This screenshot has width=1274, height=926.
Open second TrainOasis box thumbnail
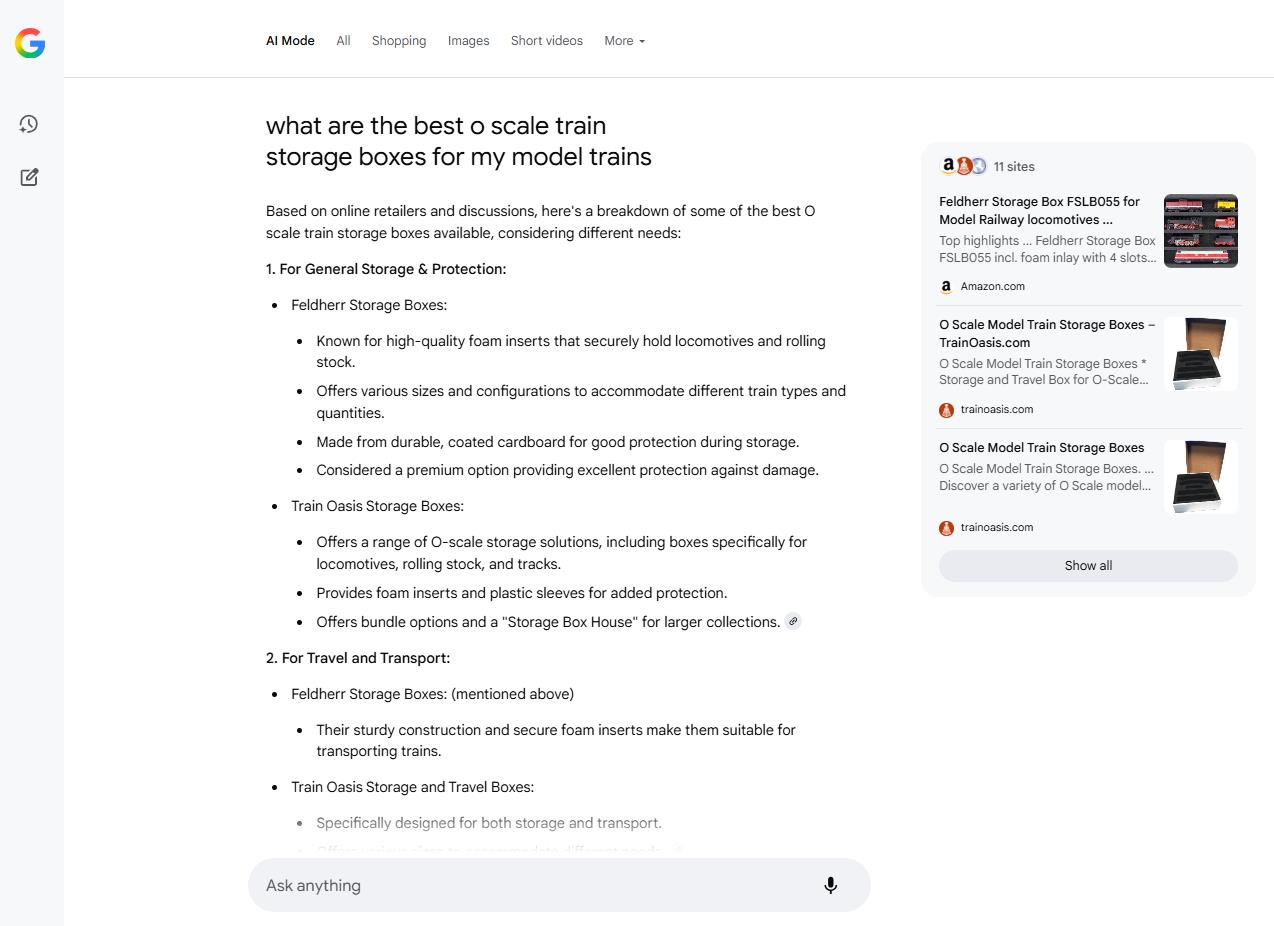[x=1200, y=477]
